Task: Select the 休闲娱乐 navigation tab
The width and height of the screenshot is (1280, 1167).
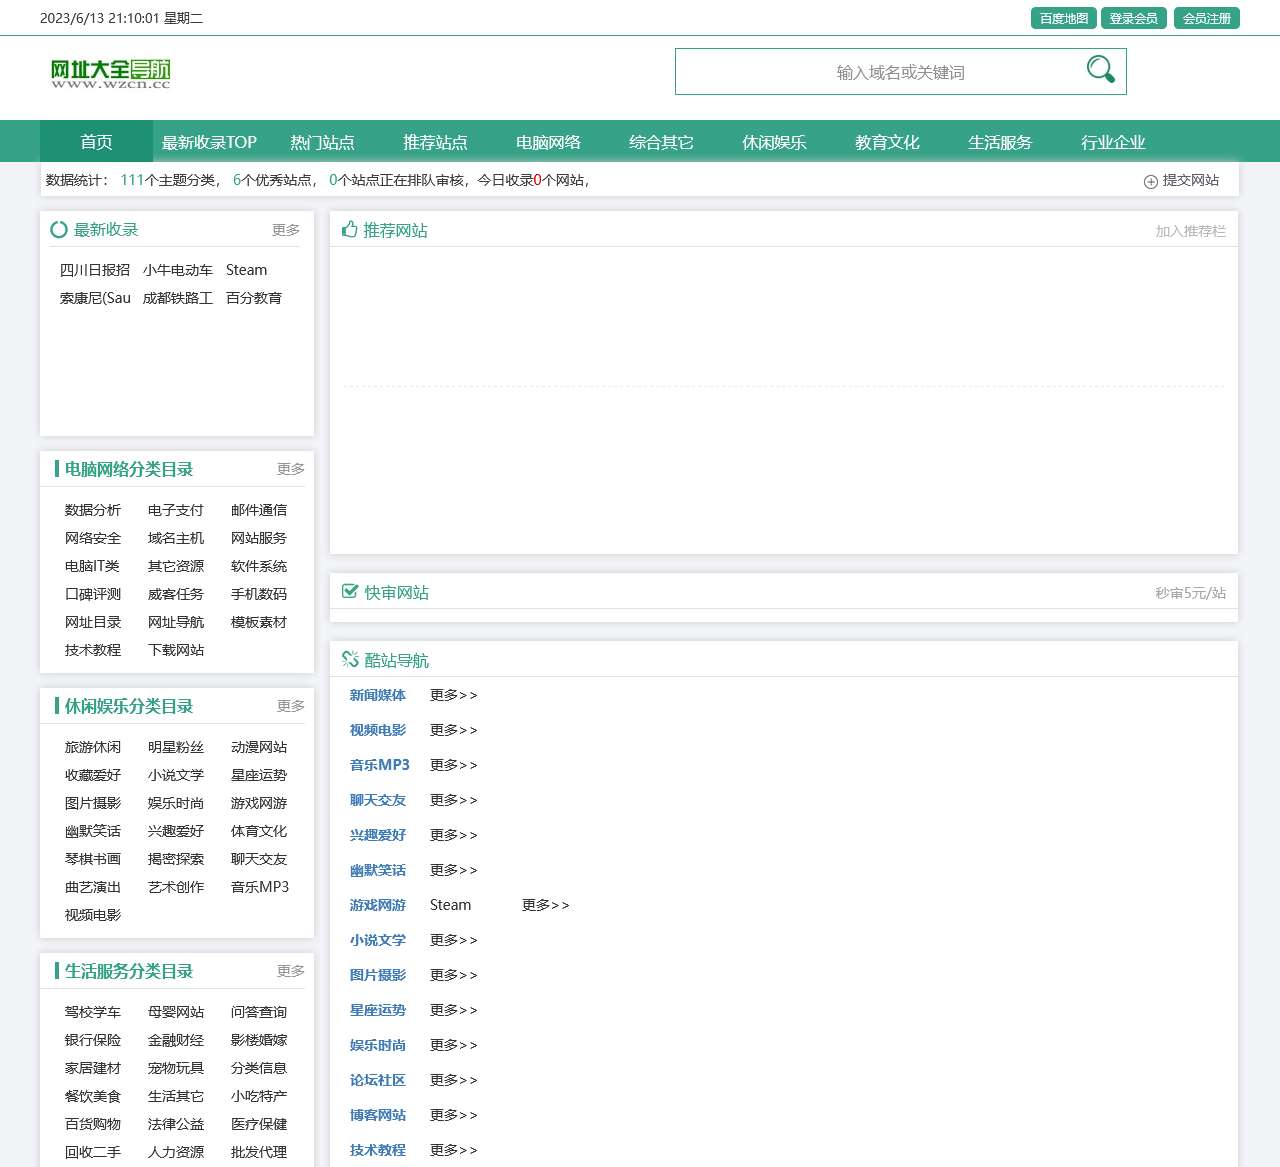Action: coord(774,142)
